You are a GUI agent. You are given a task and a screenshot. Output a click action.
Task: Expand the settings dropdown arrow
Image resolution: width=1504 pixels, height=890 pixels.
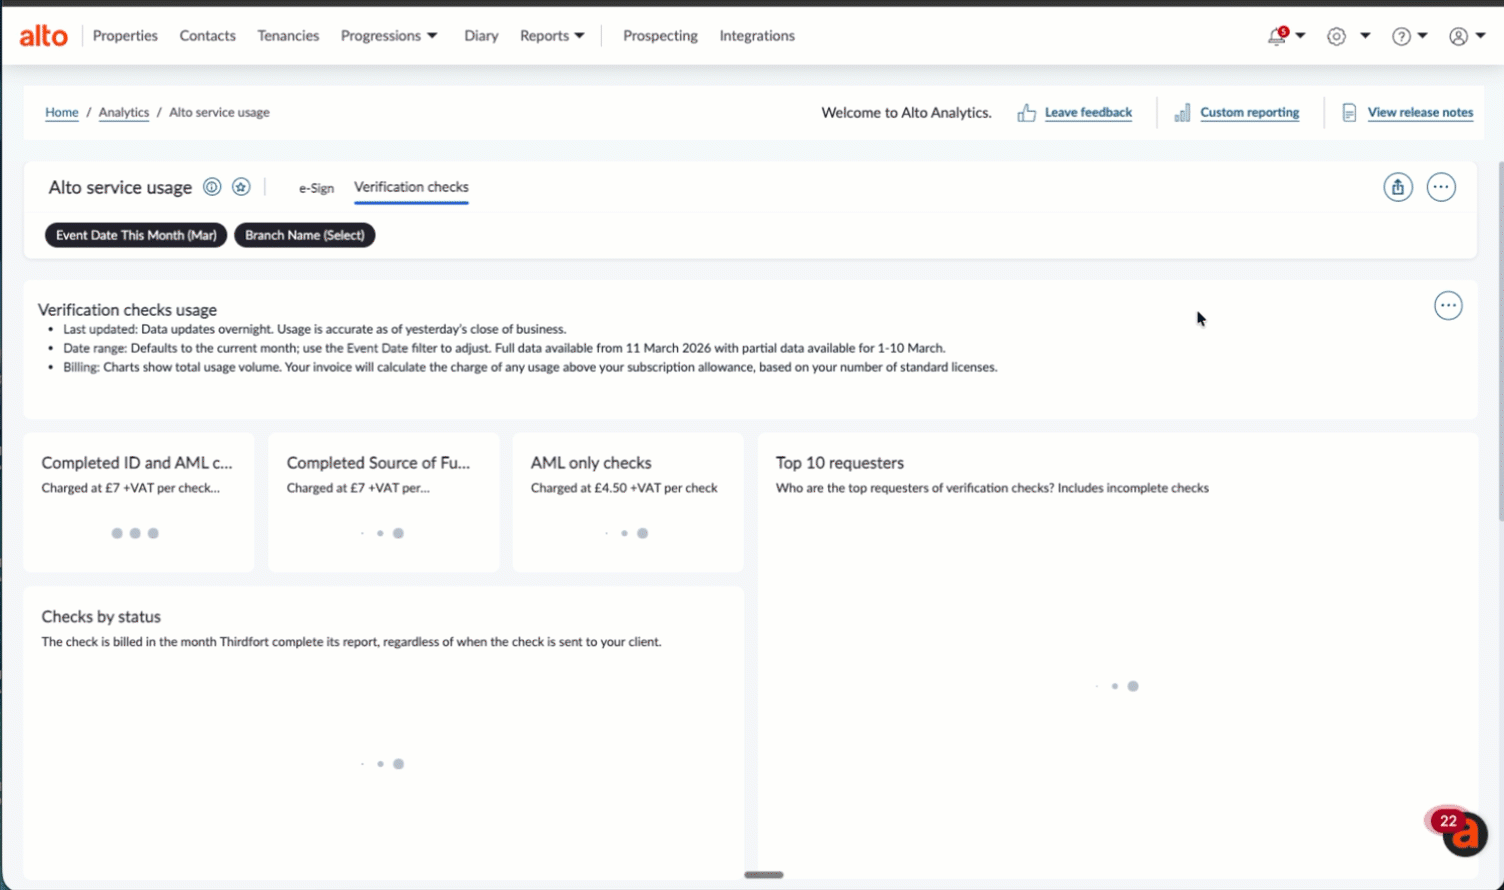(1365, 36)
